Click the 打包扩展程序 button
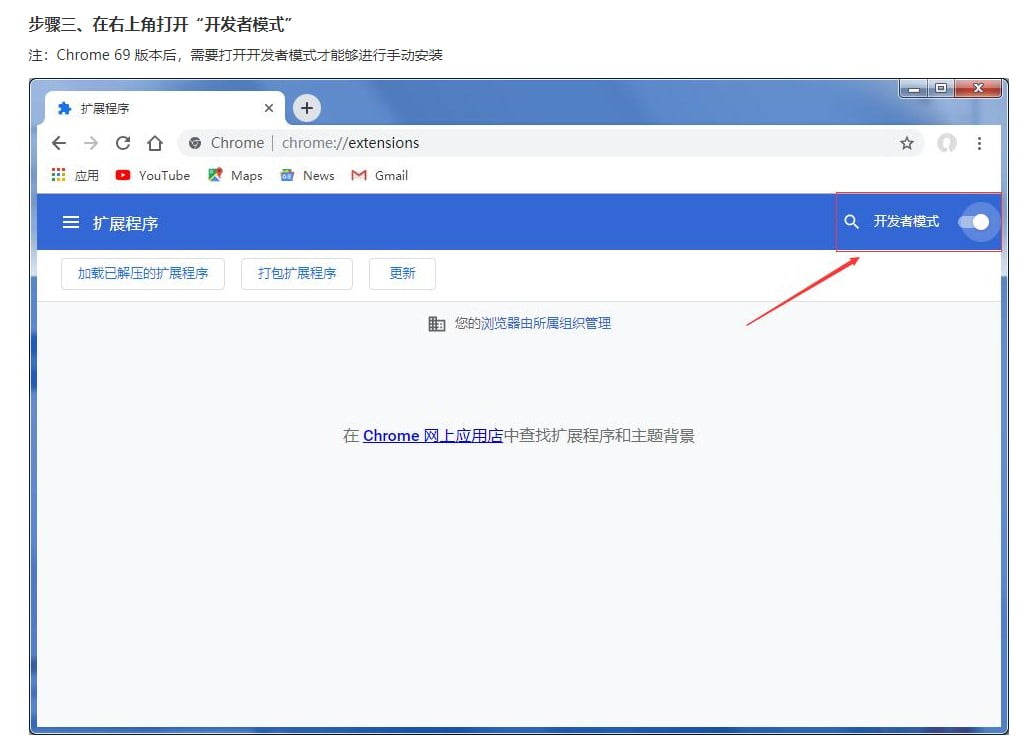This screenshot has height=752, width=1018. (297, 273)
